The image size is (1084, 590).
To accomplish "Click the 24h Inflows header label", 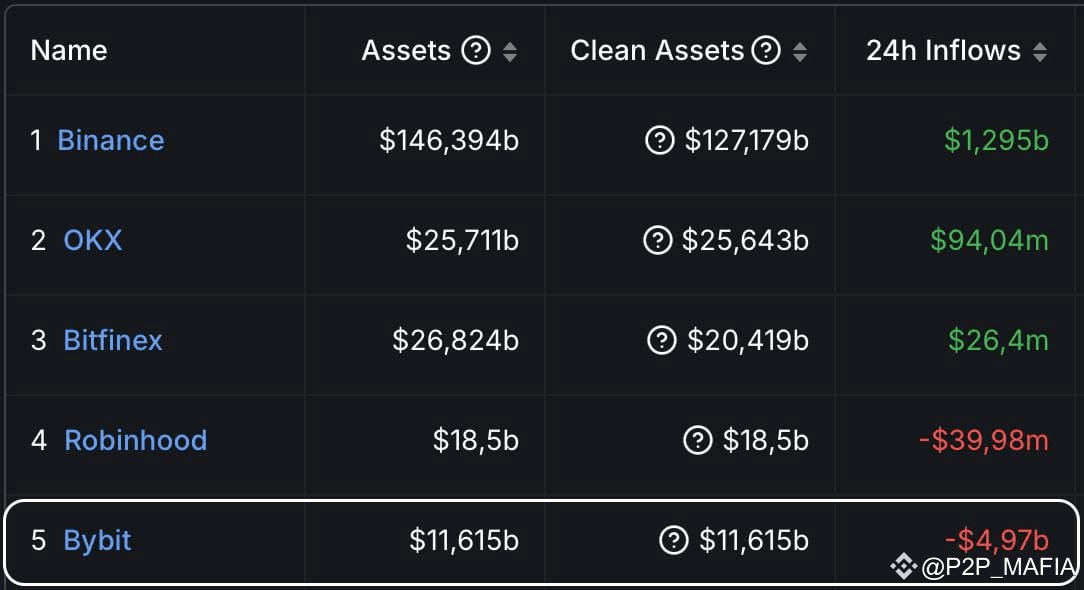I will 943,50.
